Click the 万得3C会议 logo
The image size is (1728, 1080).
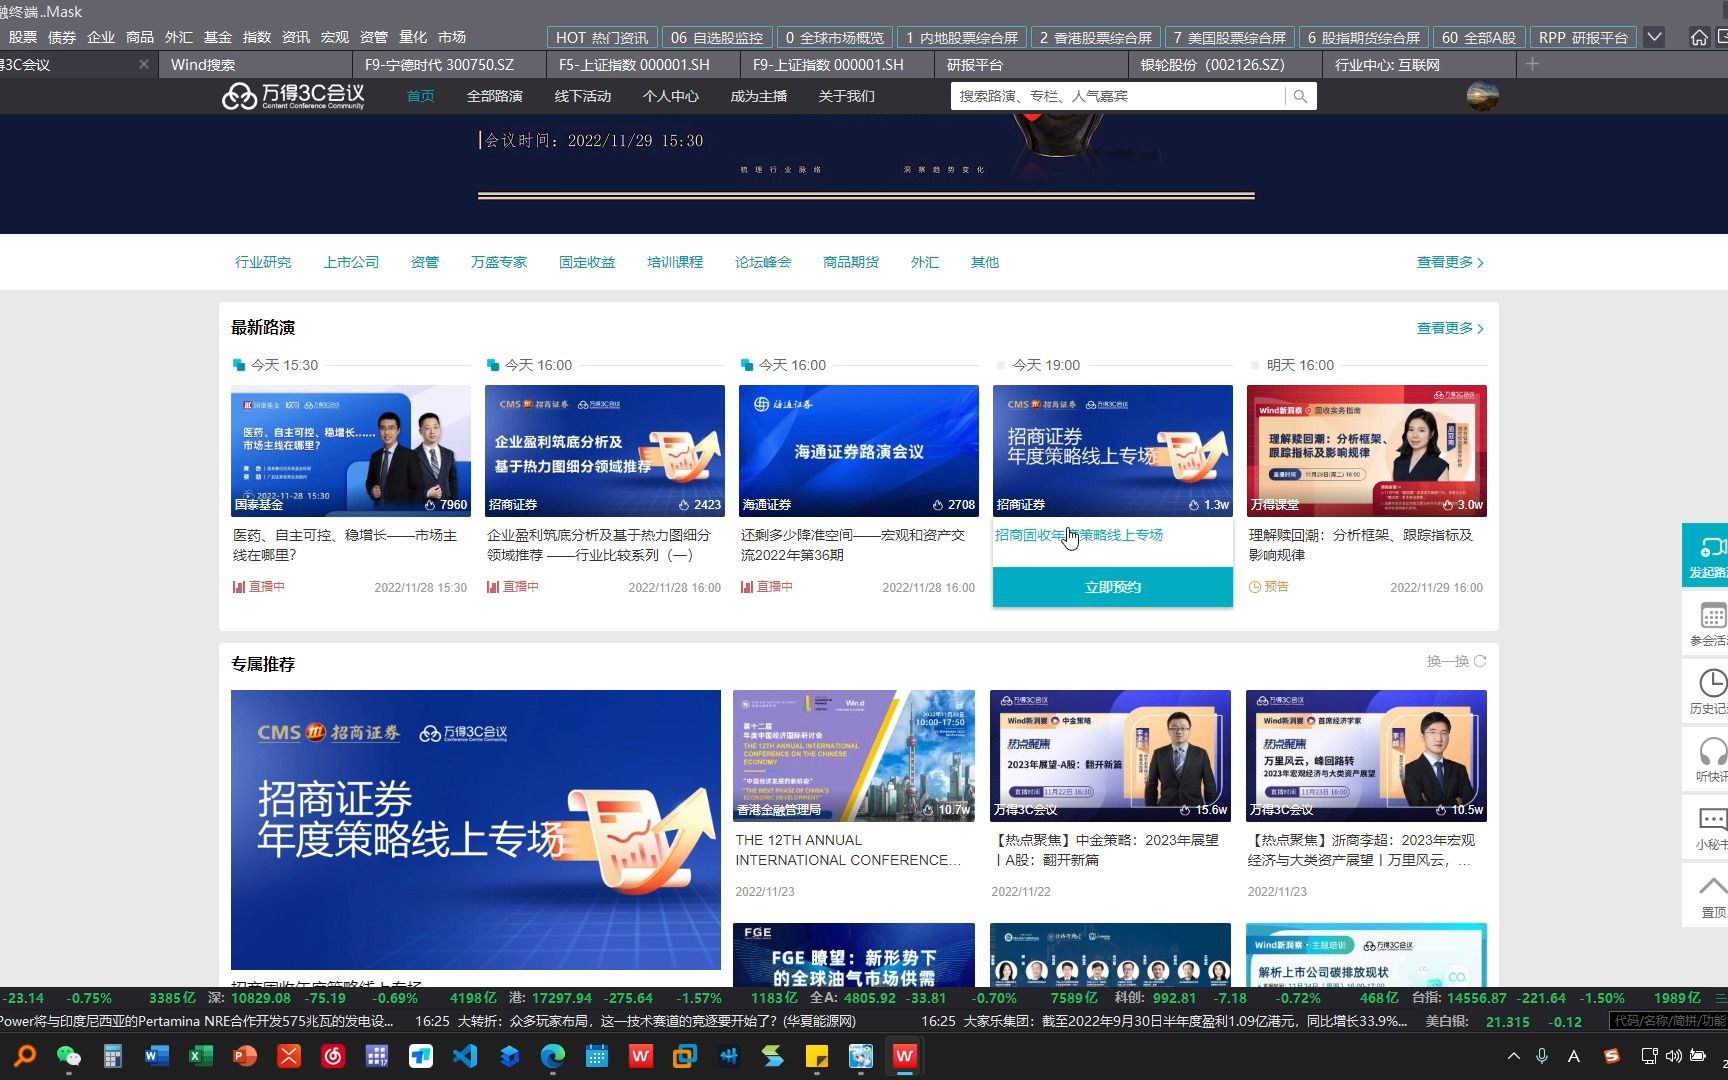pyautogui.click(x=293, y=96)
